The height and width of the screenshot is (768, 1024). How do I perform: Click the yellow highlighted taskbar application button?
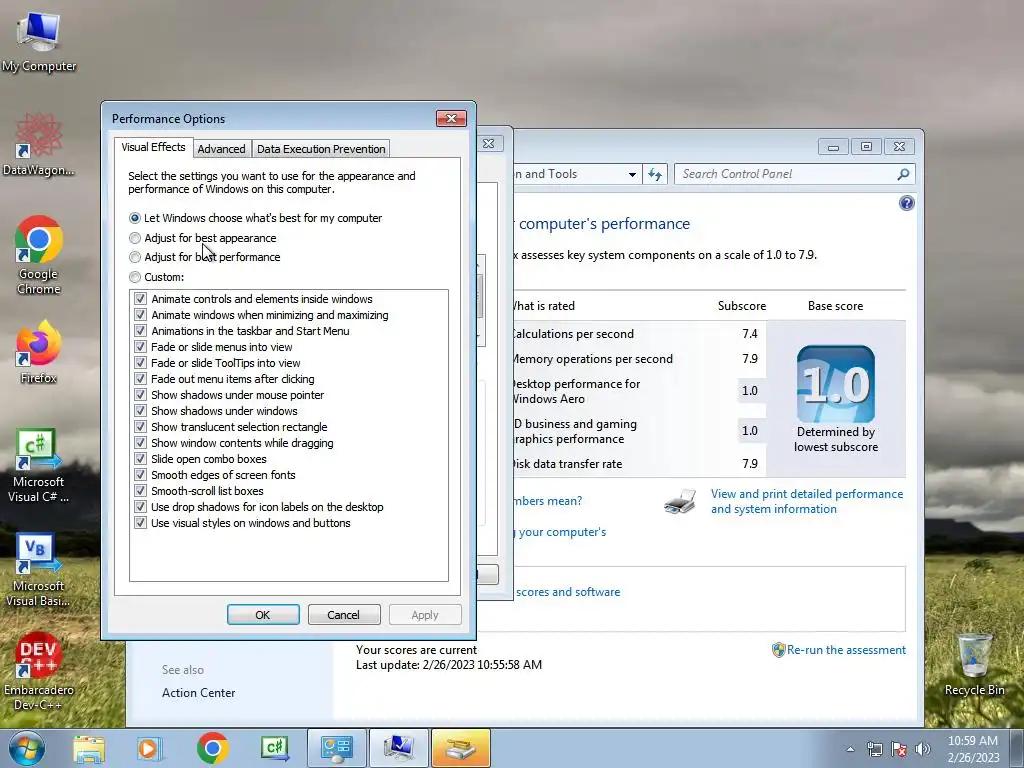tap(460, 748)
